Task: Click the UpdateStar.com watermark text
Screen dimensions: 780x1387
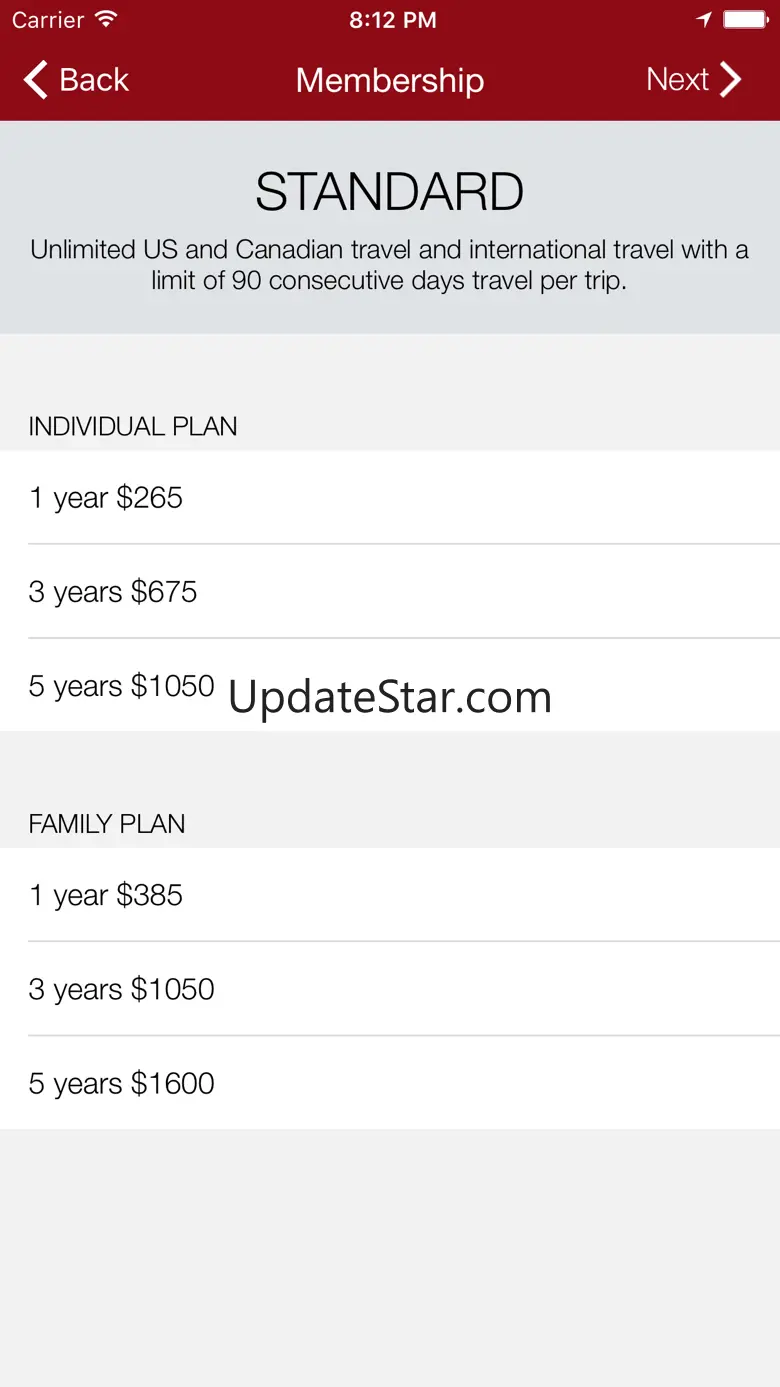Action: pyautogui.click(x=390, y=697)
